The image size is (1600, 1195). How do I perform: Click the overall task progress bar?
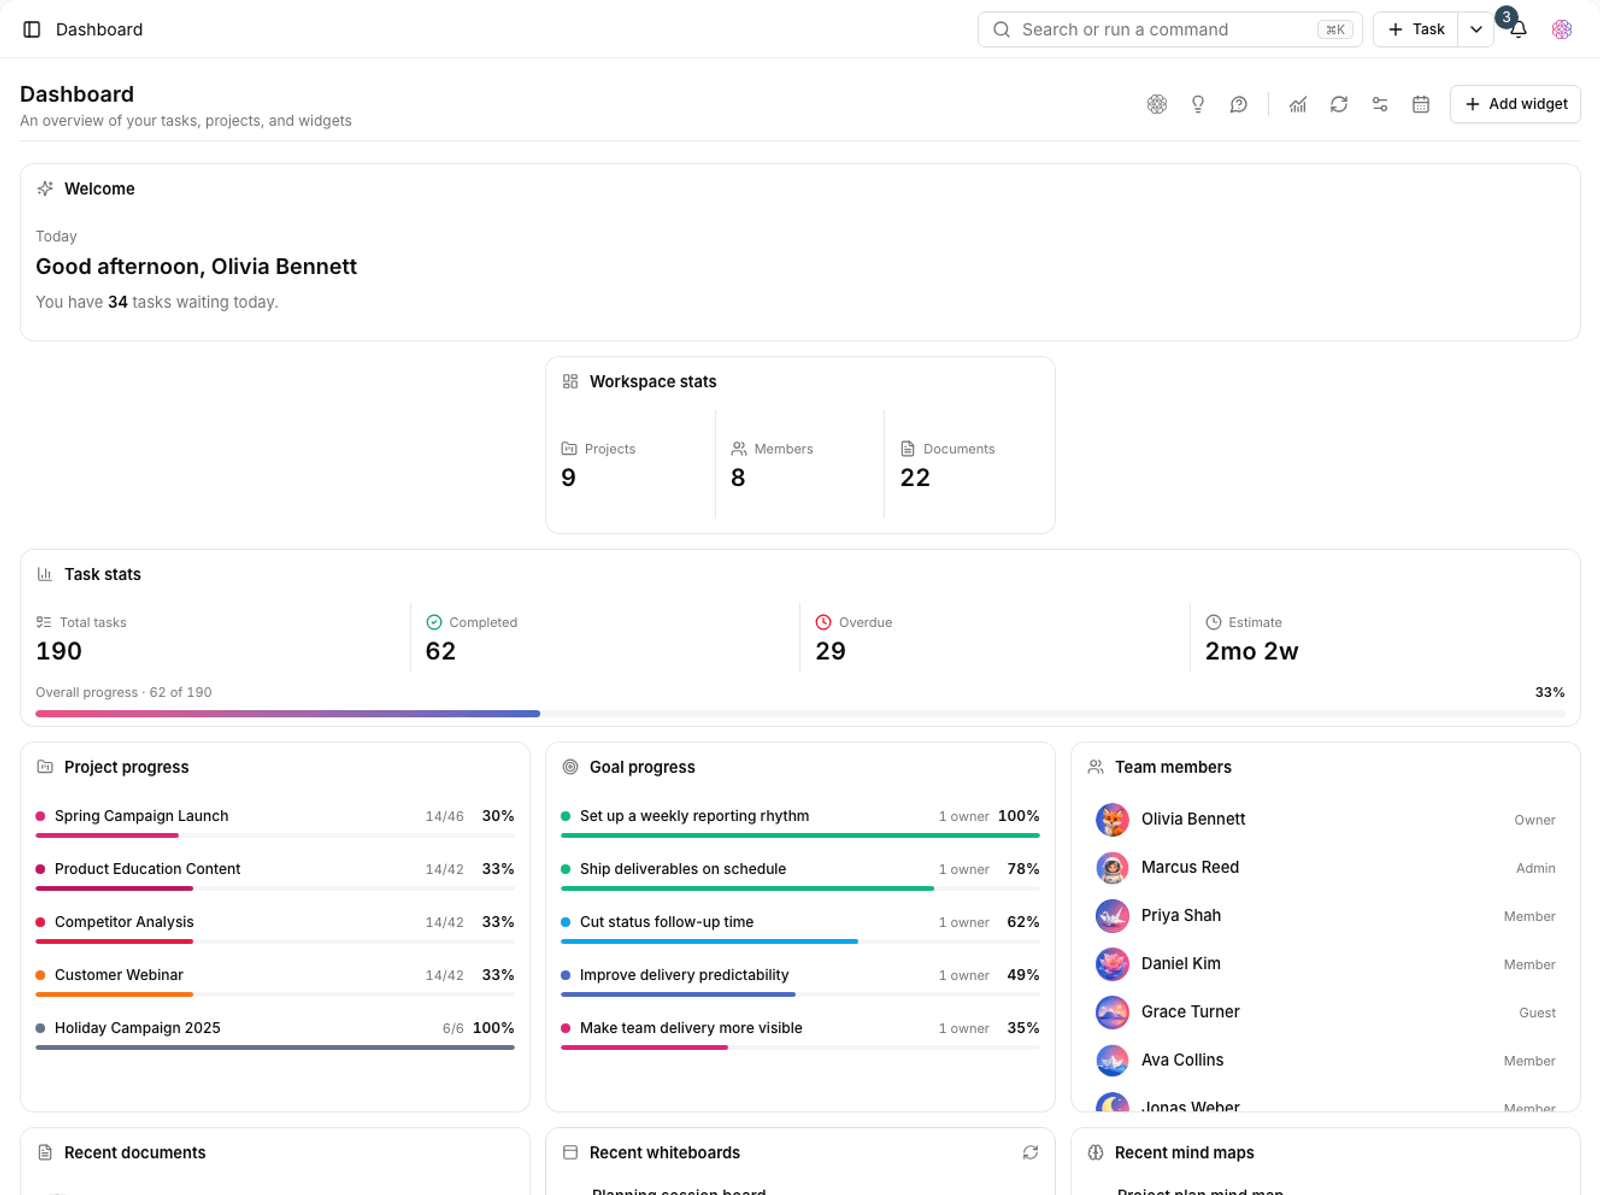click(800, 714)
